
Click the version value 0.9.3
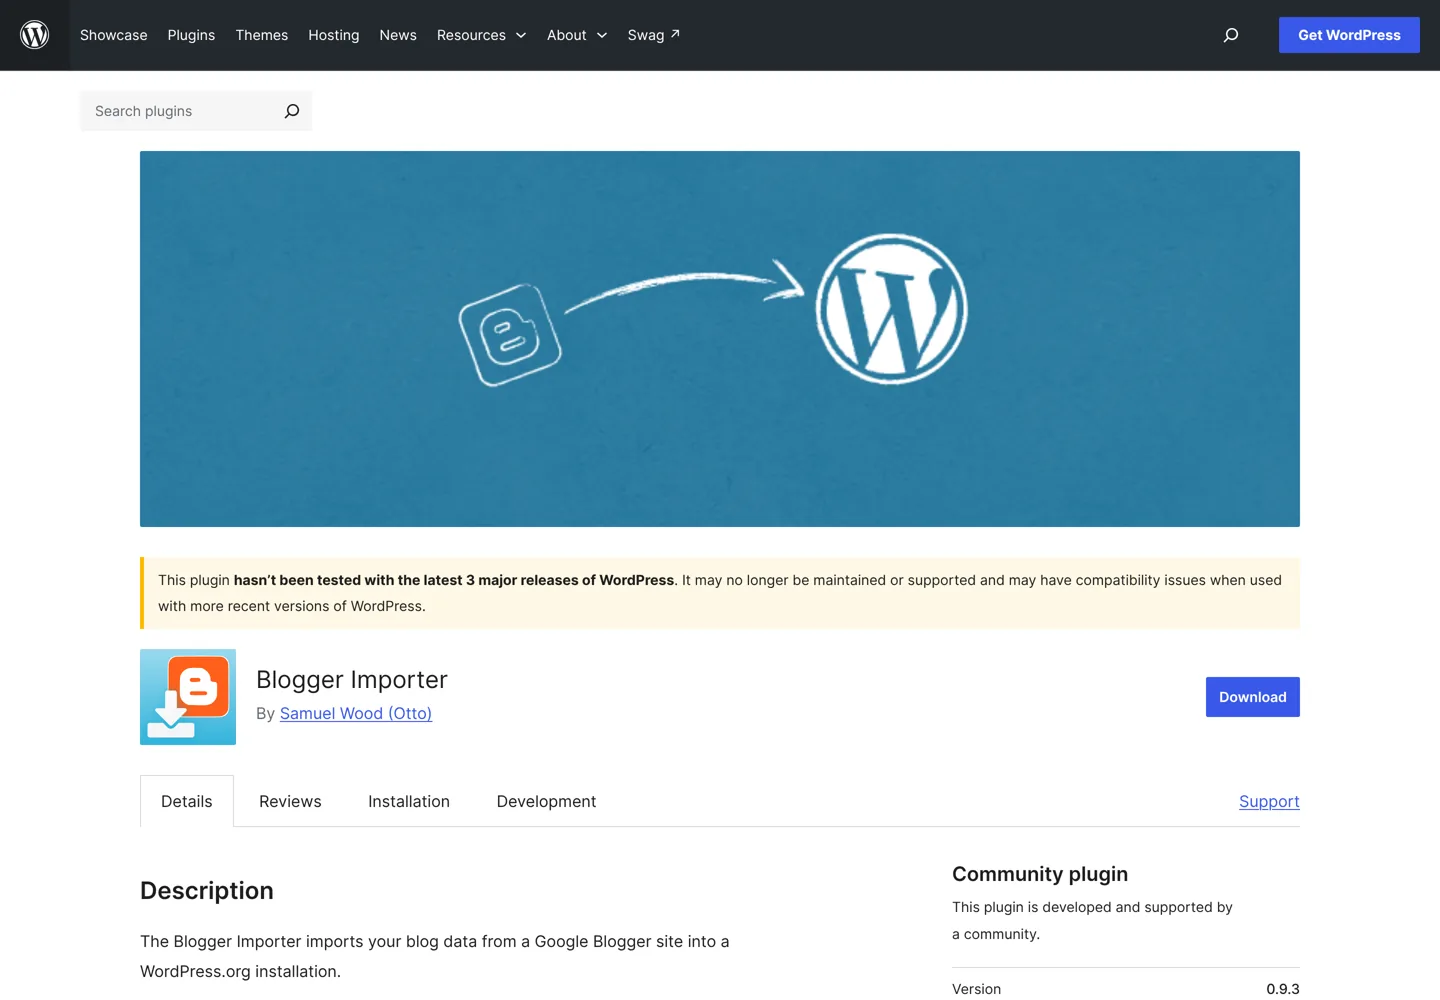(1283, 989)
